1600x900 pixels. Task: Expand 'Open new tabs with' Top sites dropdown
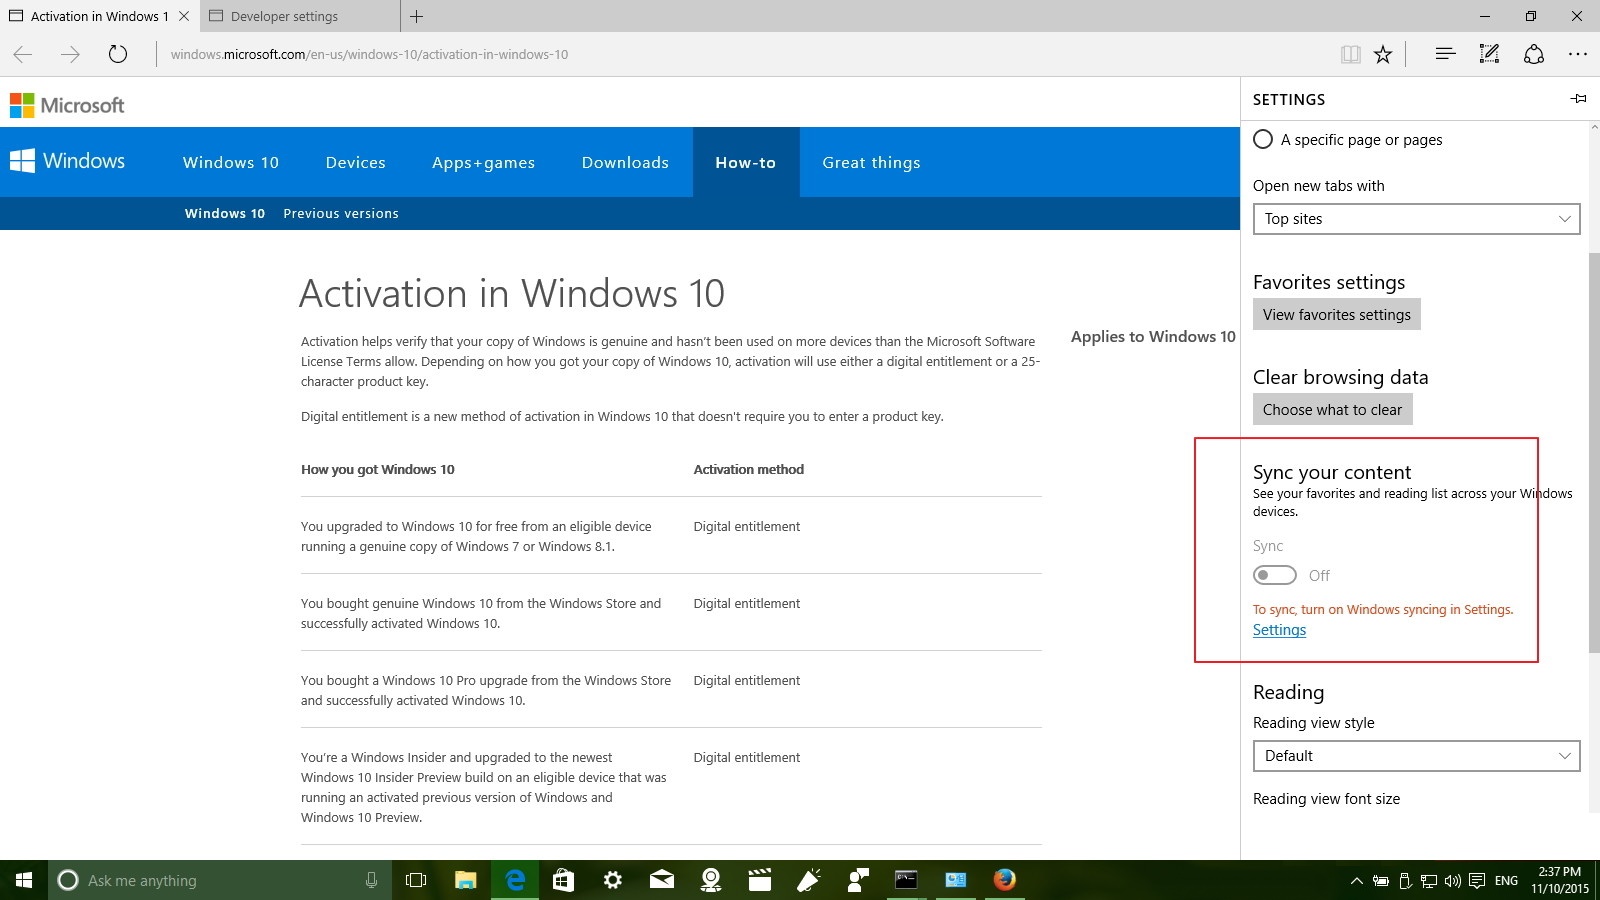point(1416,219)
